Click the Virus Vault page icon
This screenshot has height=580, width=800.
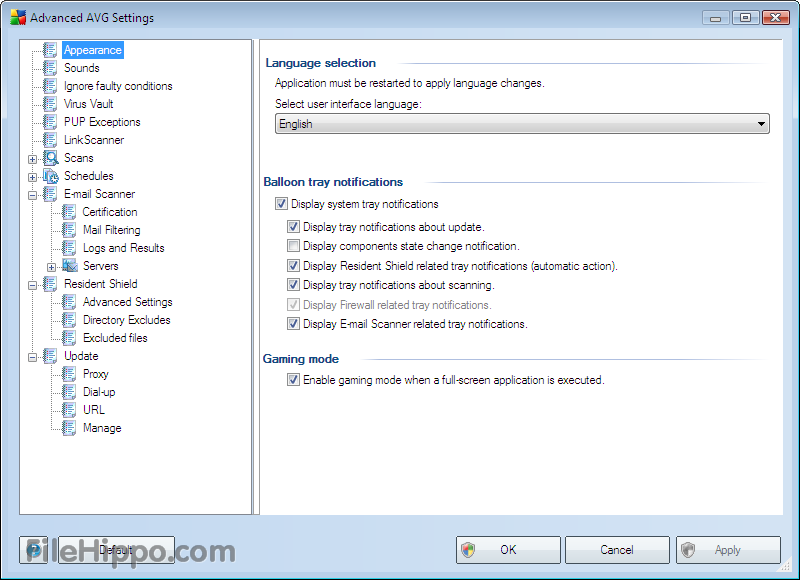(50, 104)
